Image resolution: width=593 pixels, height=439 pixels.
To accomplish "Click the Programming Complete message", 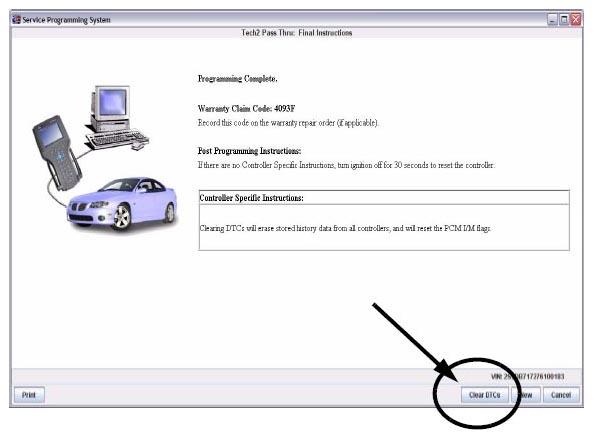I will pos(238,79).
